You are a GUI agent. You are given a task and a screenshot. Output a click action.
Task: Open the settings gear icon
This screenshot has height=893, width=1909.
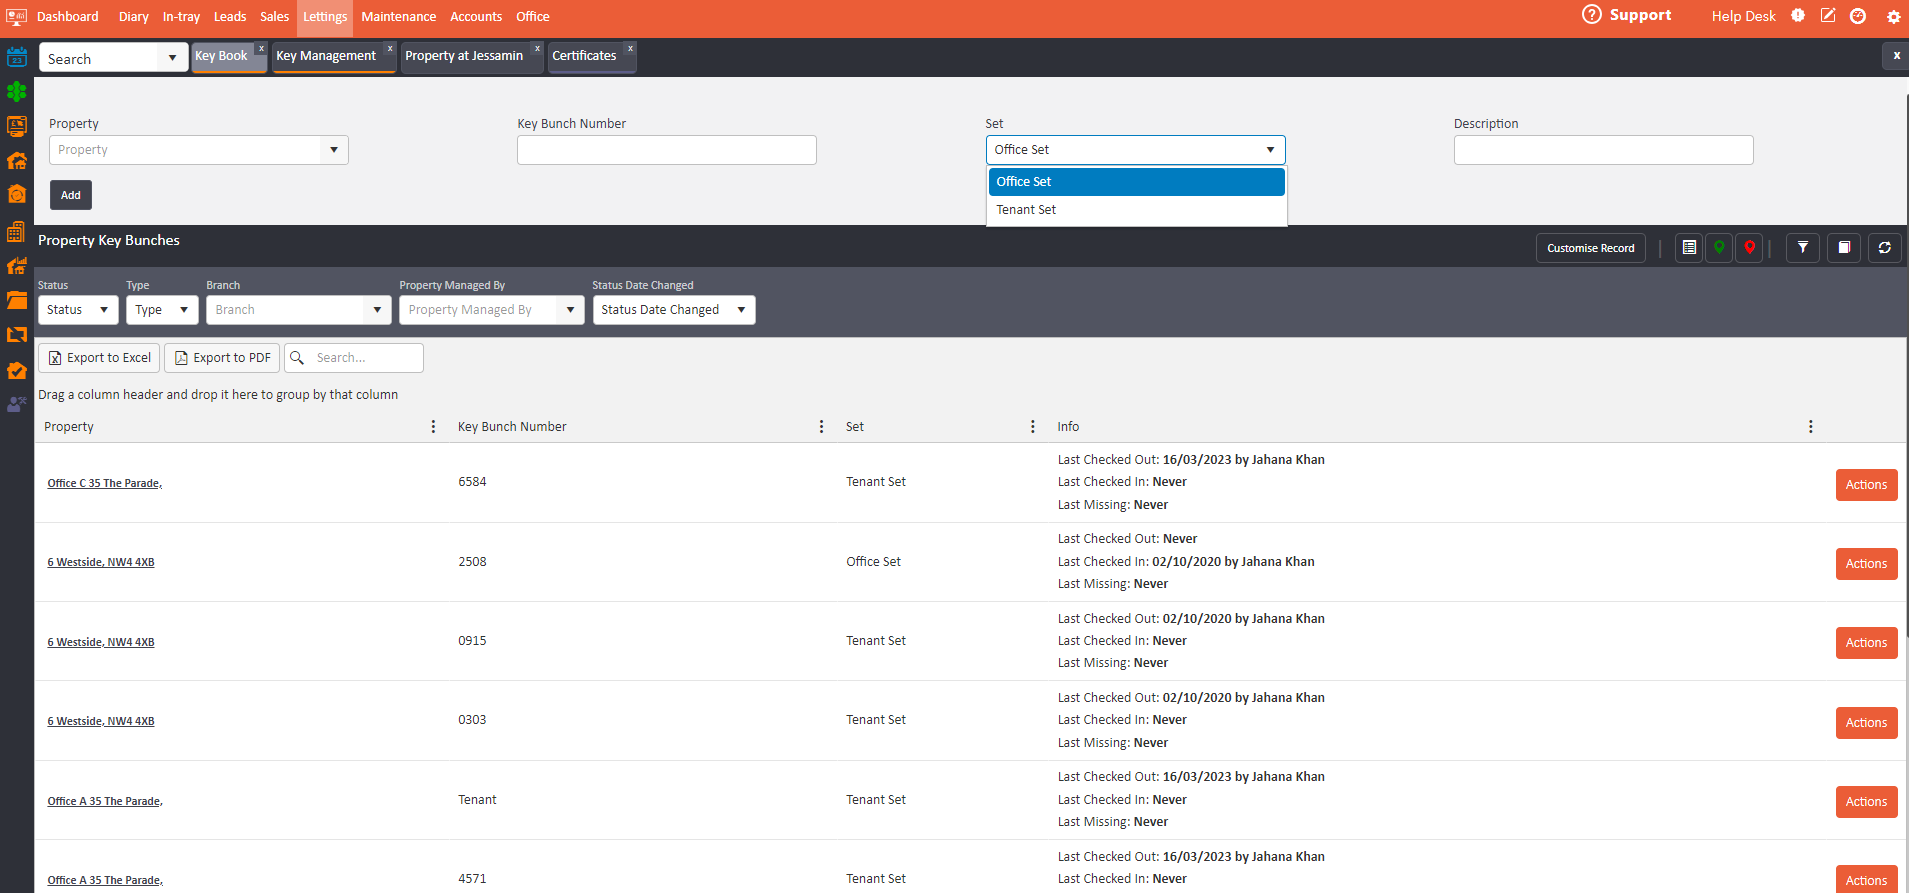coord(1893,17)
